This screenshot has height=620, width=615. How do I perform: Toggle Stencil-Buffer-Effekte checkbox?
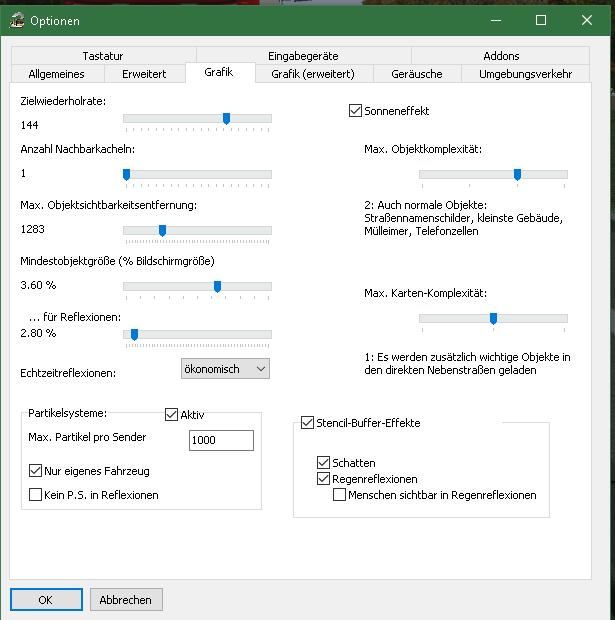(307, 423)
